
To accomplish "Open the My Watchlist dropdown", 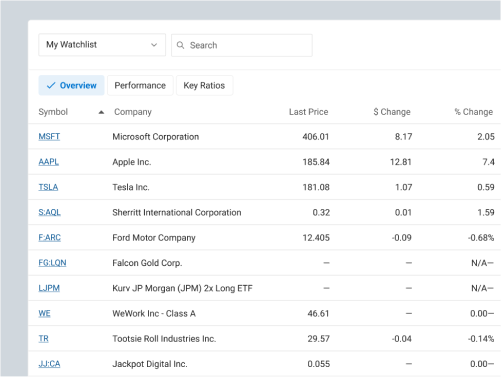I will [x=102, y=45].
